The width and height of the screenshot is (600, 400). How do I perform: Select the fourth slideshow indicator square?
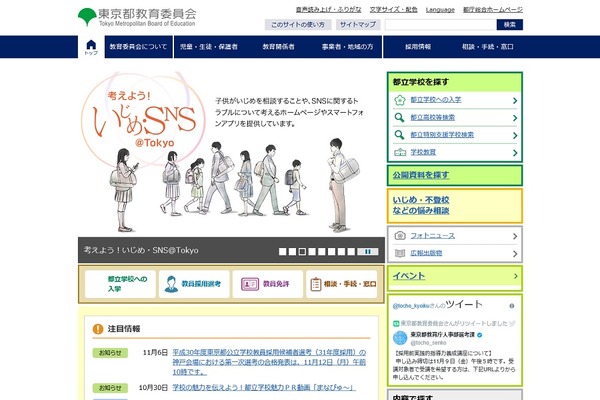pos(312,251)
